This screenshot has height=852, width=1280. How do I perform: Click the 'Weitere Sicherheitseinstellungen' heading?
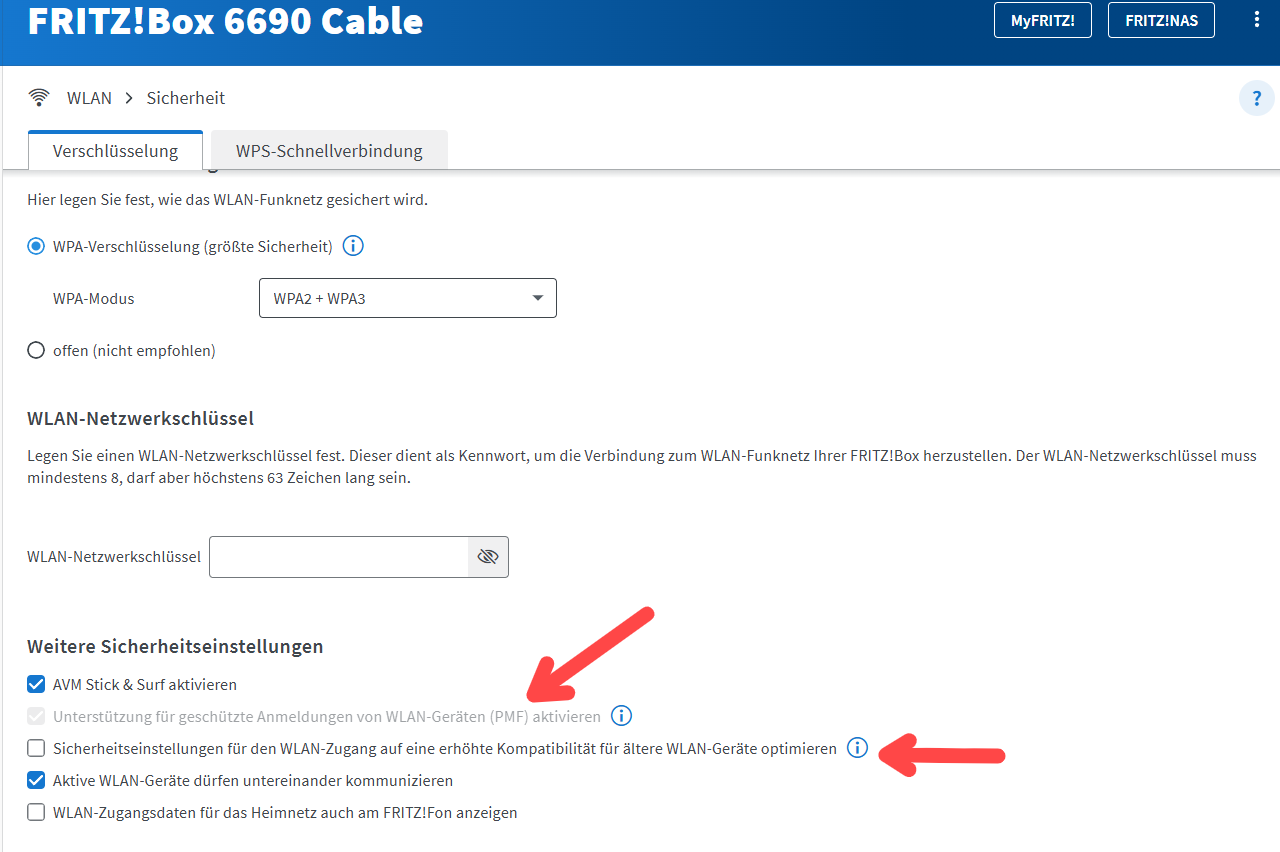pyautogui.click(x=175, y=646)
